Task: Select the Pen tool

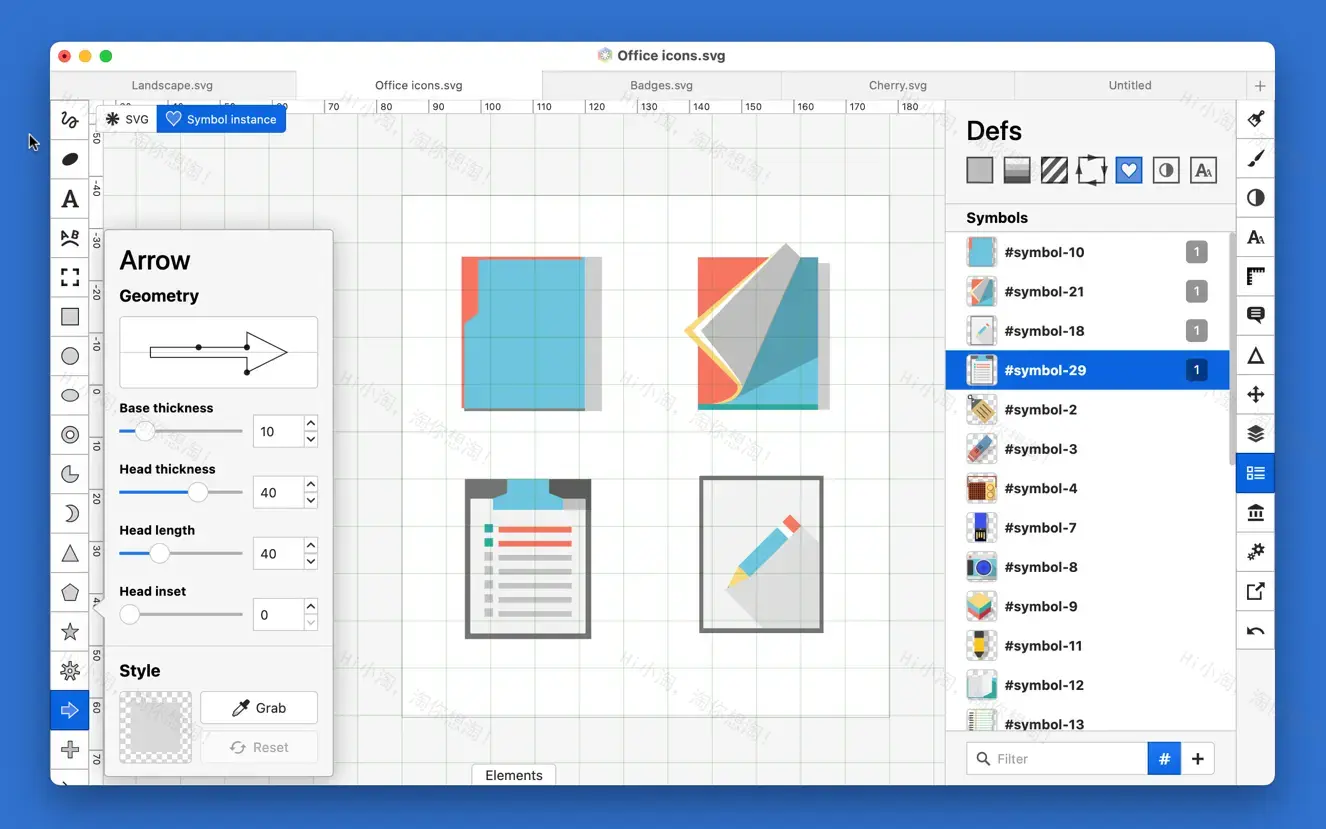Action: click(70, 120)
